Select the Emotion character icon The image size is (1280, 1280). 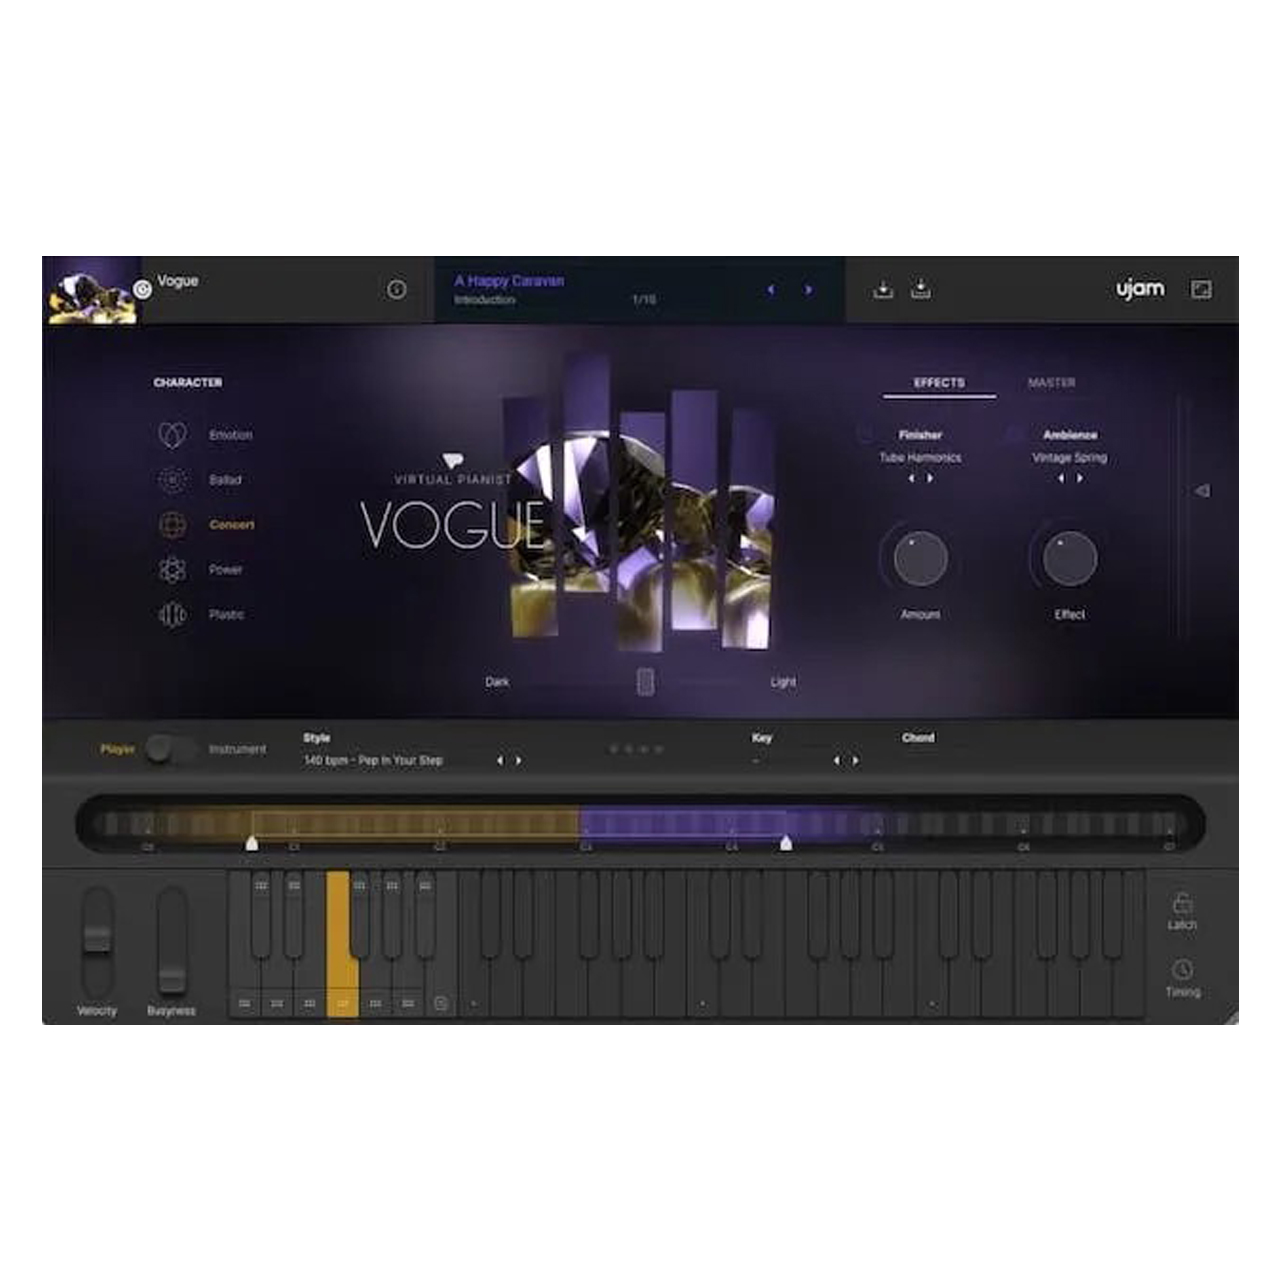[172, 435]
